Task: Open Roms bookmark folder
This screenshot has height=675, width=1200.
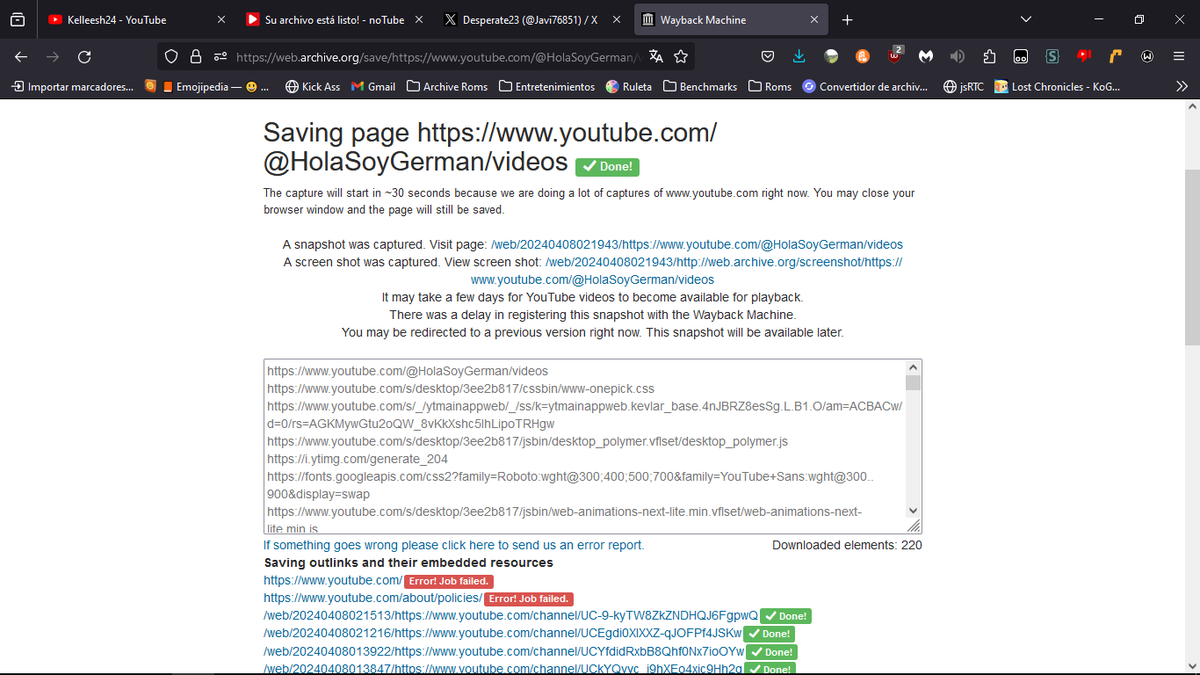Action: [770, 87]
